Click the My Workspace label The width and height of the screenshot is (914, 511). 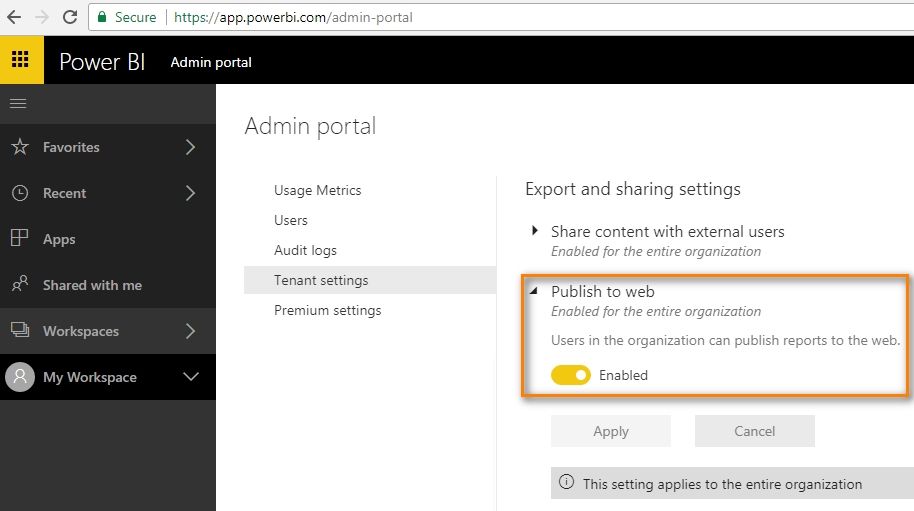[x=90, y=378]
